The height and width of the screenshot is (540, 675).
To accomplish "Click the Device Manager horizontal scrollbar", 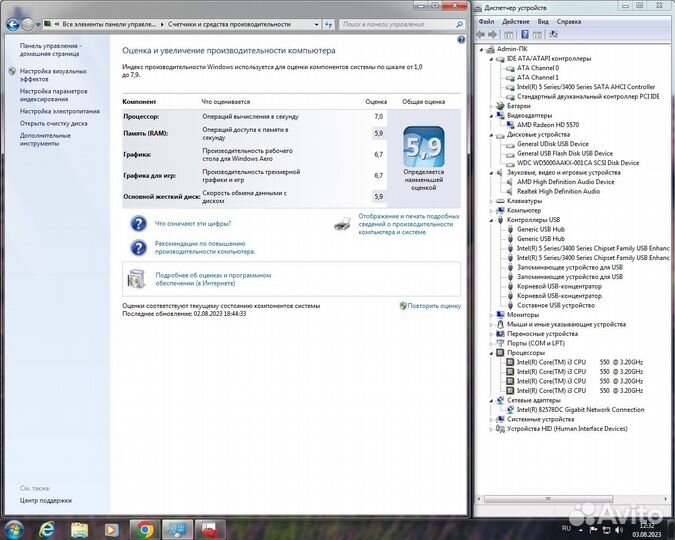I will [548, 499].
